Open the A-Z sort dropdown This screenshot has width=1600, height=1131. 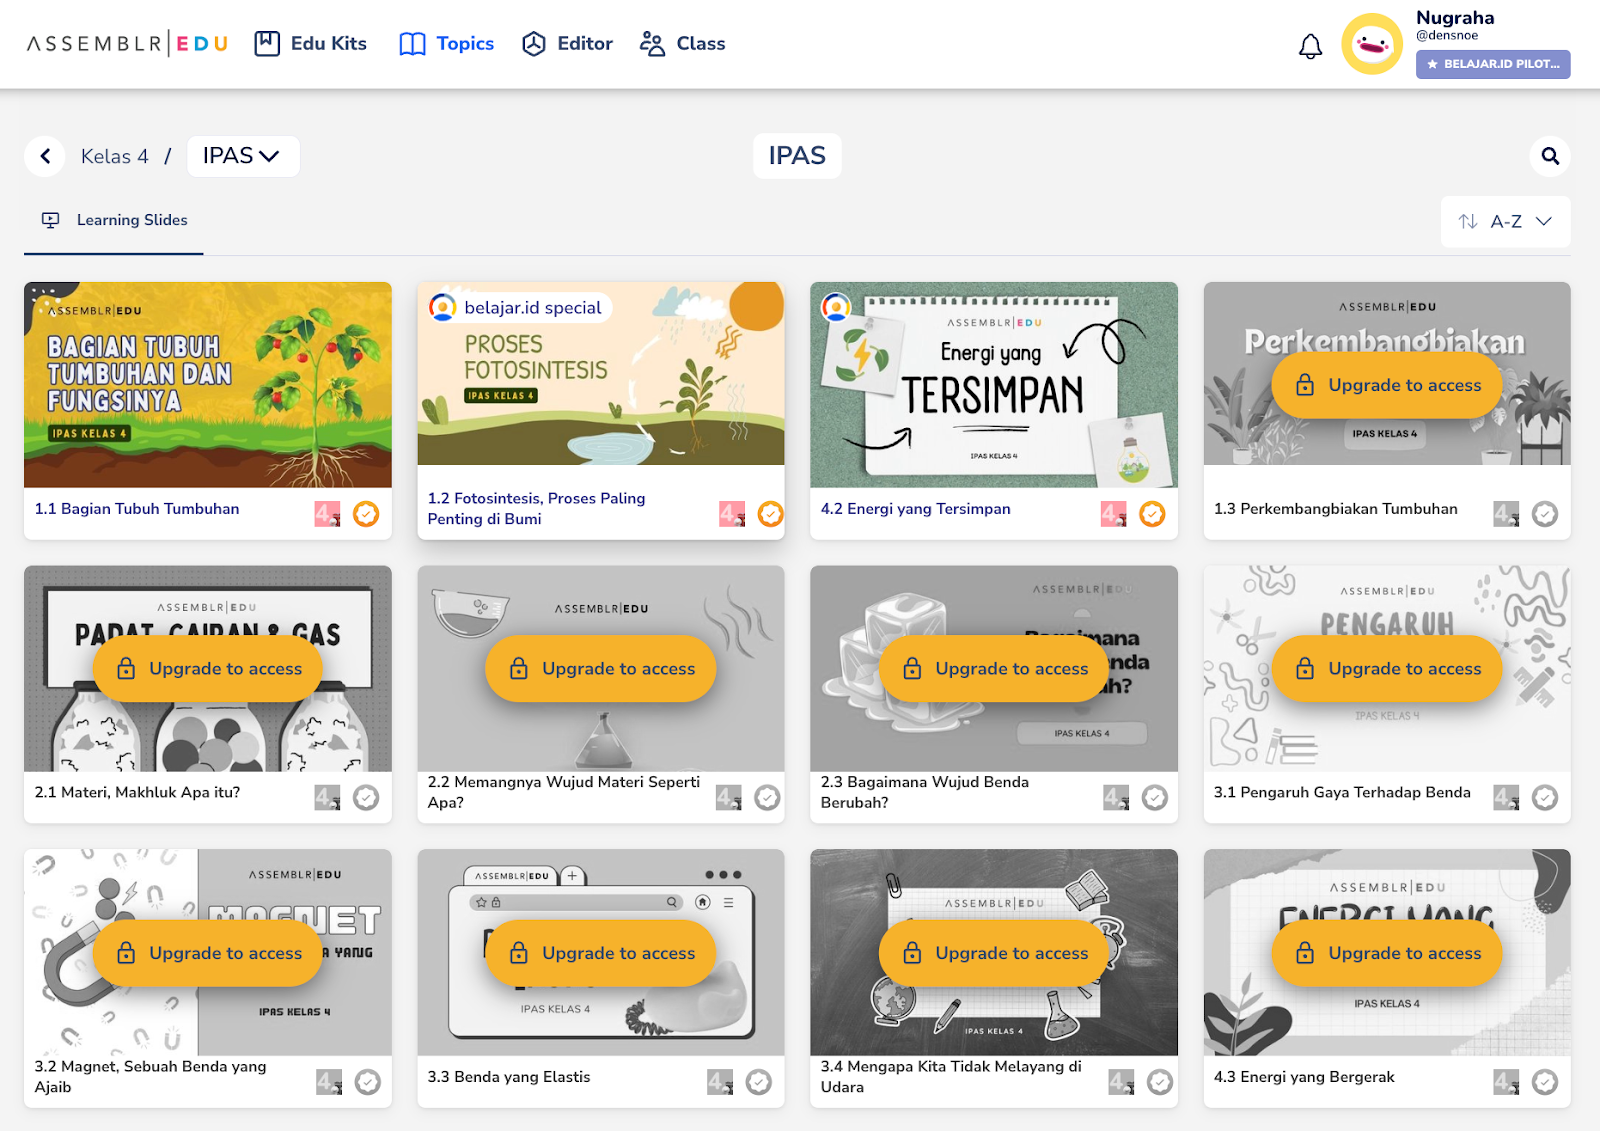(1505, 221)
